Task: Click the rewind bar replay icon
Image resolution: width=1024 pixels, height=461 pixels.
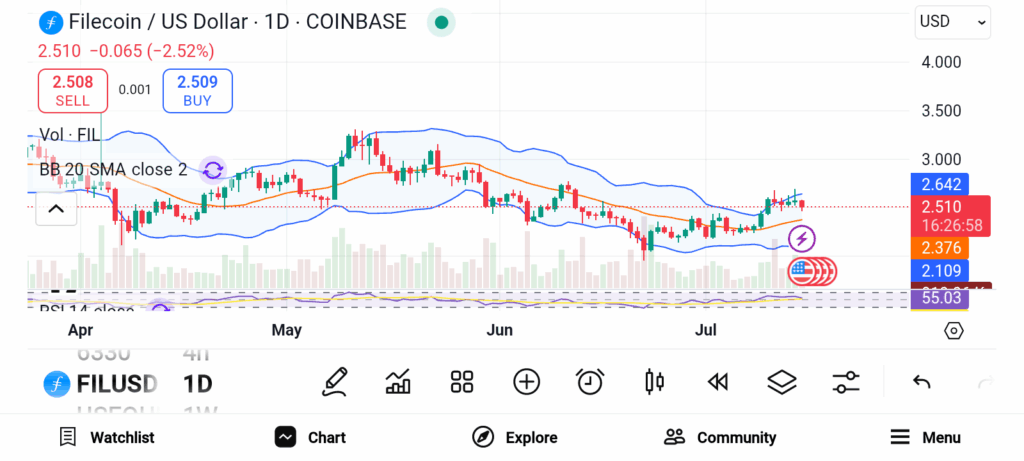Action: pos(717,381)
